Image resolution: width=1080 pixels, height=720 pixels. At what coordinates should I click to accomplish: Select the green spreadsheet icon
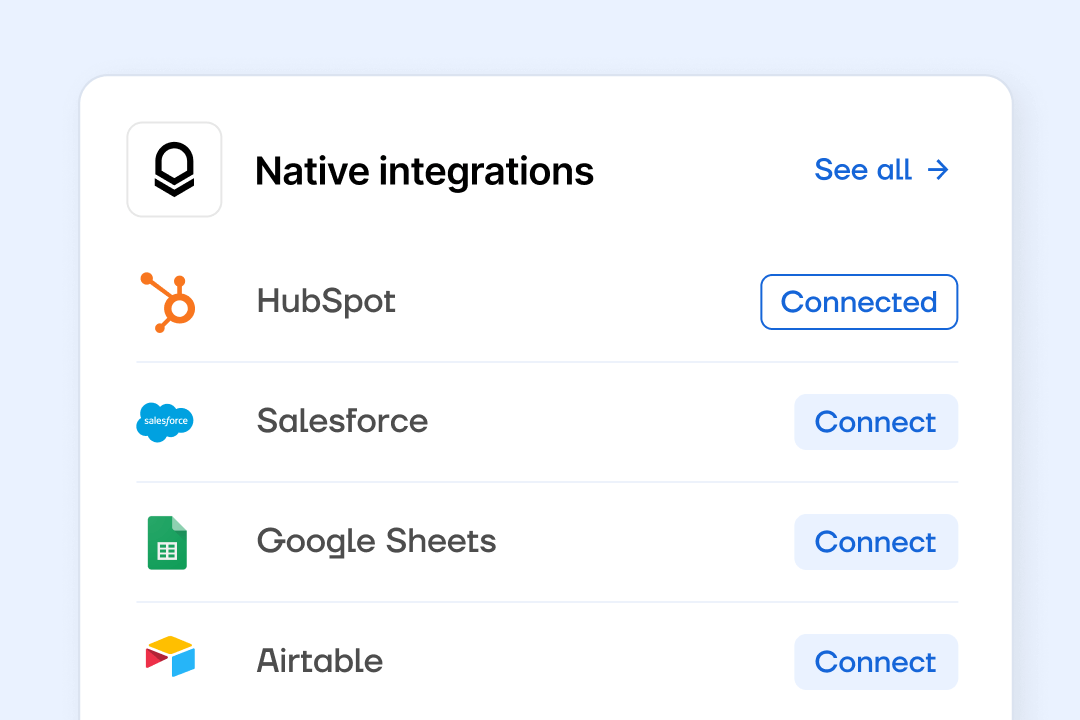click(x=167, y=541)
